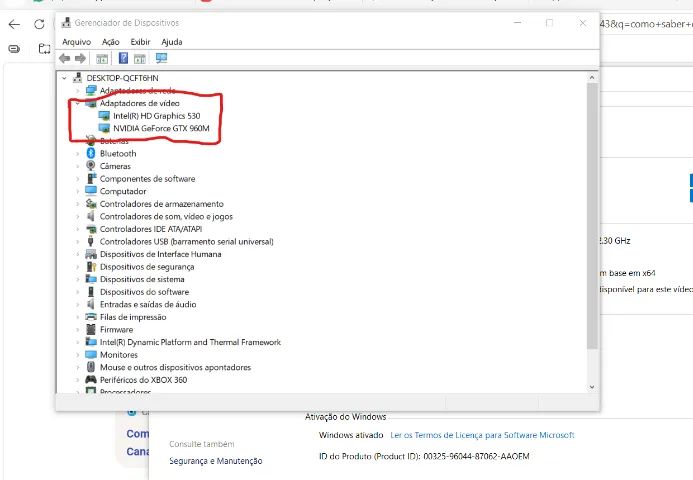Click the browser Back arrow button
This screenshot has width=693, height=480.
(x=14, y=24)
